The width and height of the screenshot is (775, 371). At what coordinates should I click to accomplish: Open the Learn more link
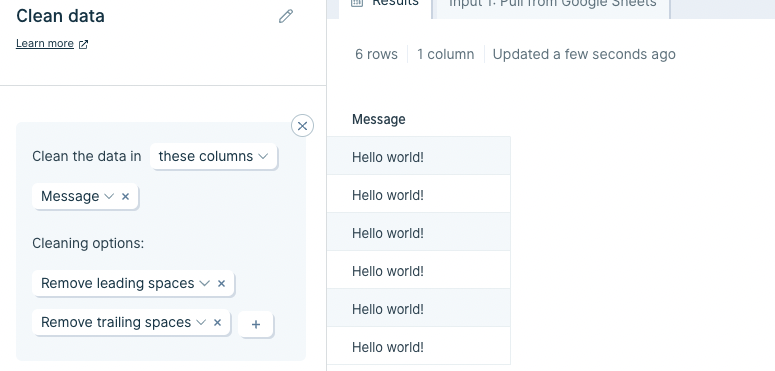point(45,43)
